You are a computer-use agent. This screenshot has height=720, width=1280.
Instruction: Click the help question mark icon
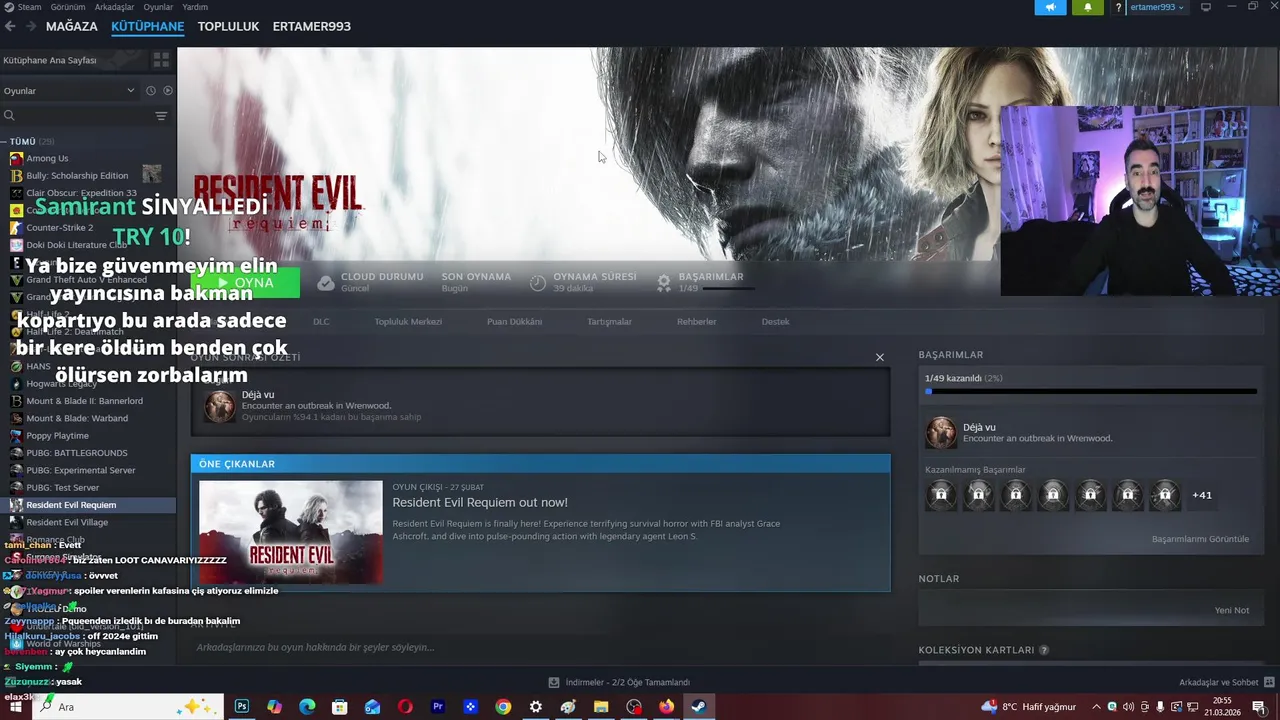click(x=1118, y=7)
